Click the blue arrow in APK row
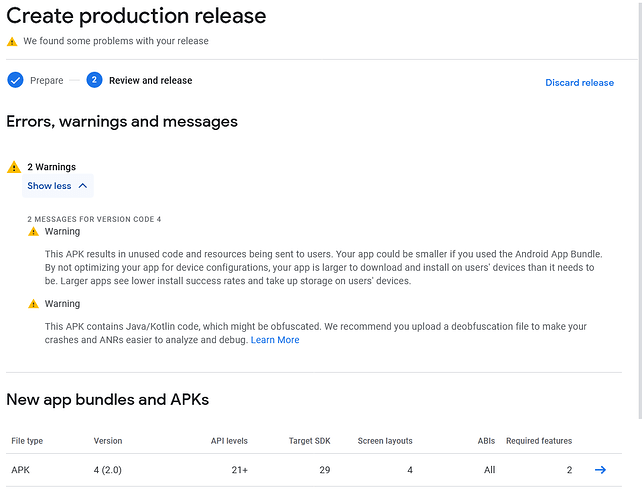 point(600,470)
